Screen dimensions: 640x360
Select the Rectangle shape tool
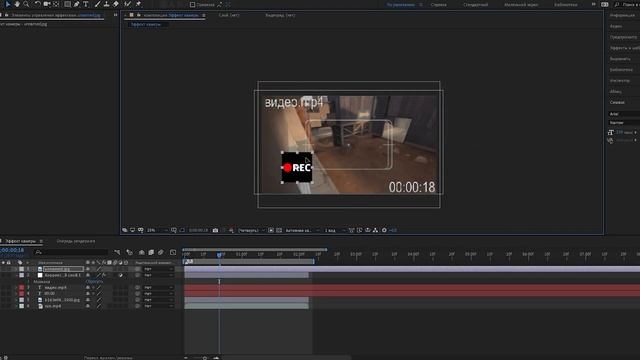(x=67, y=4)
